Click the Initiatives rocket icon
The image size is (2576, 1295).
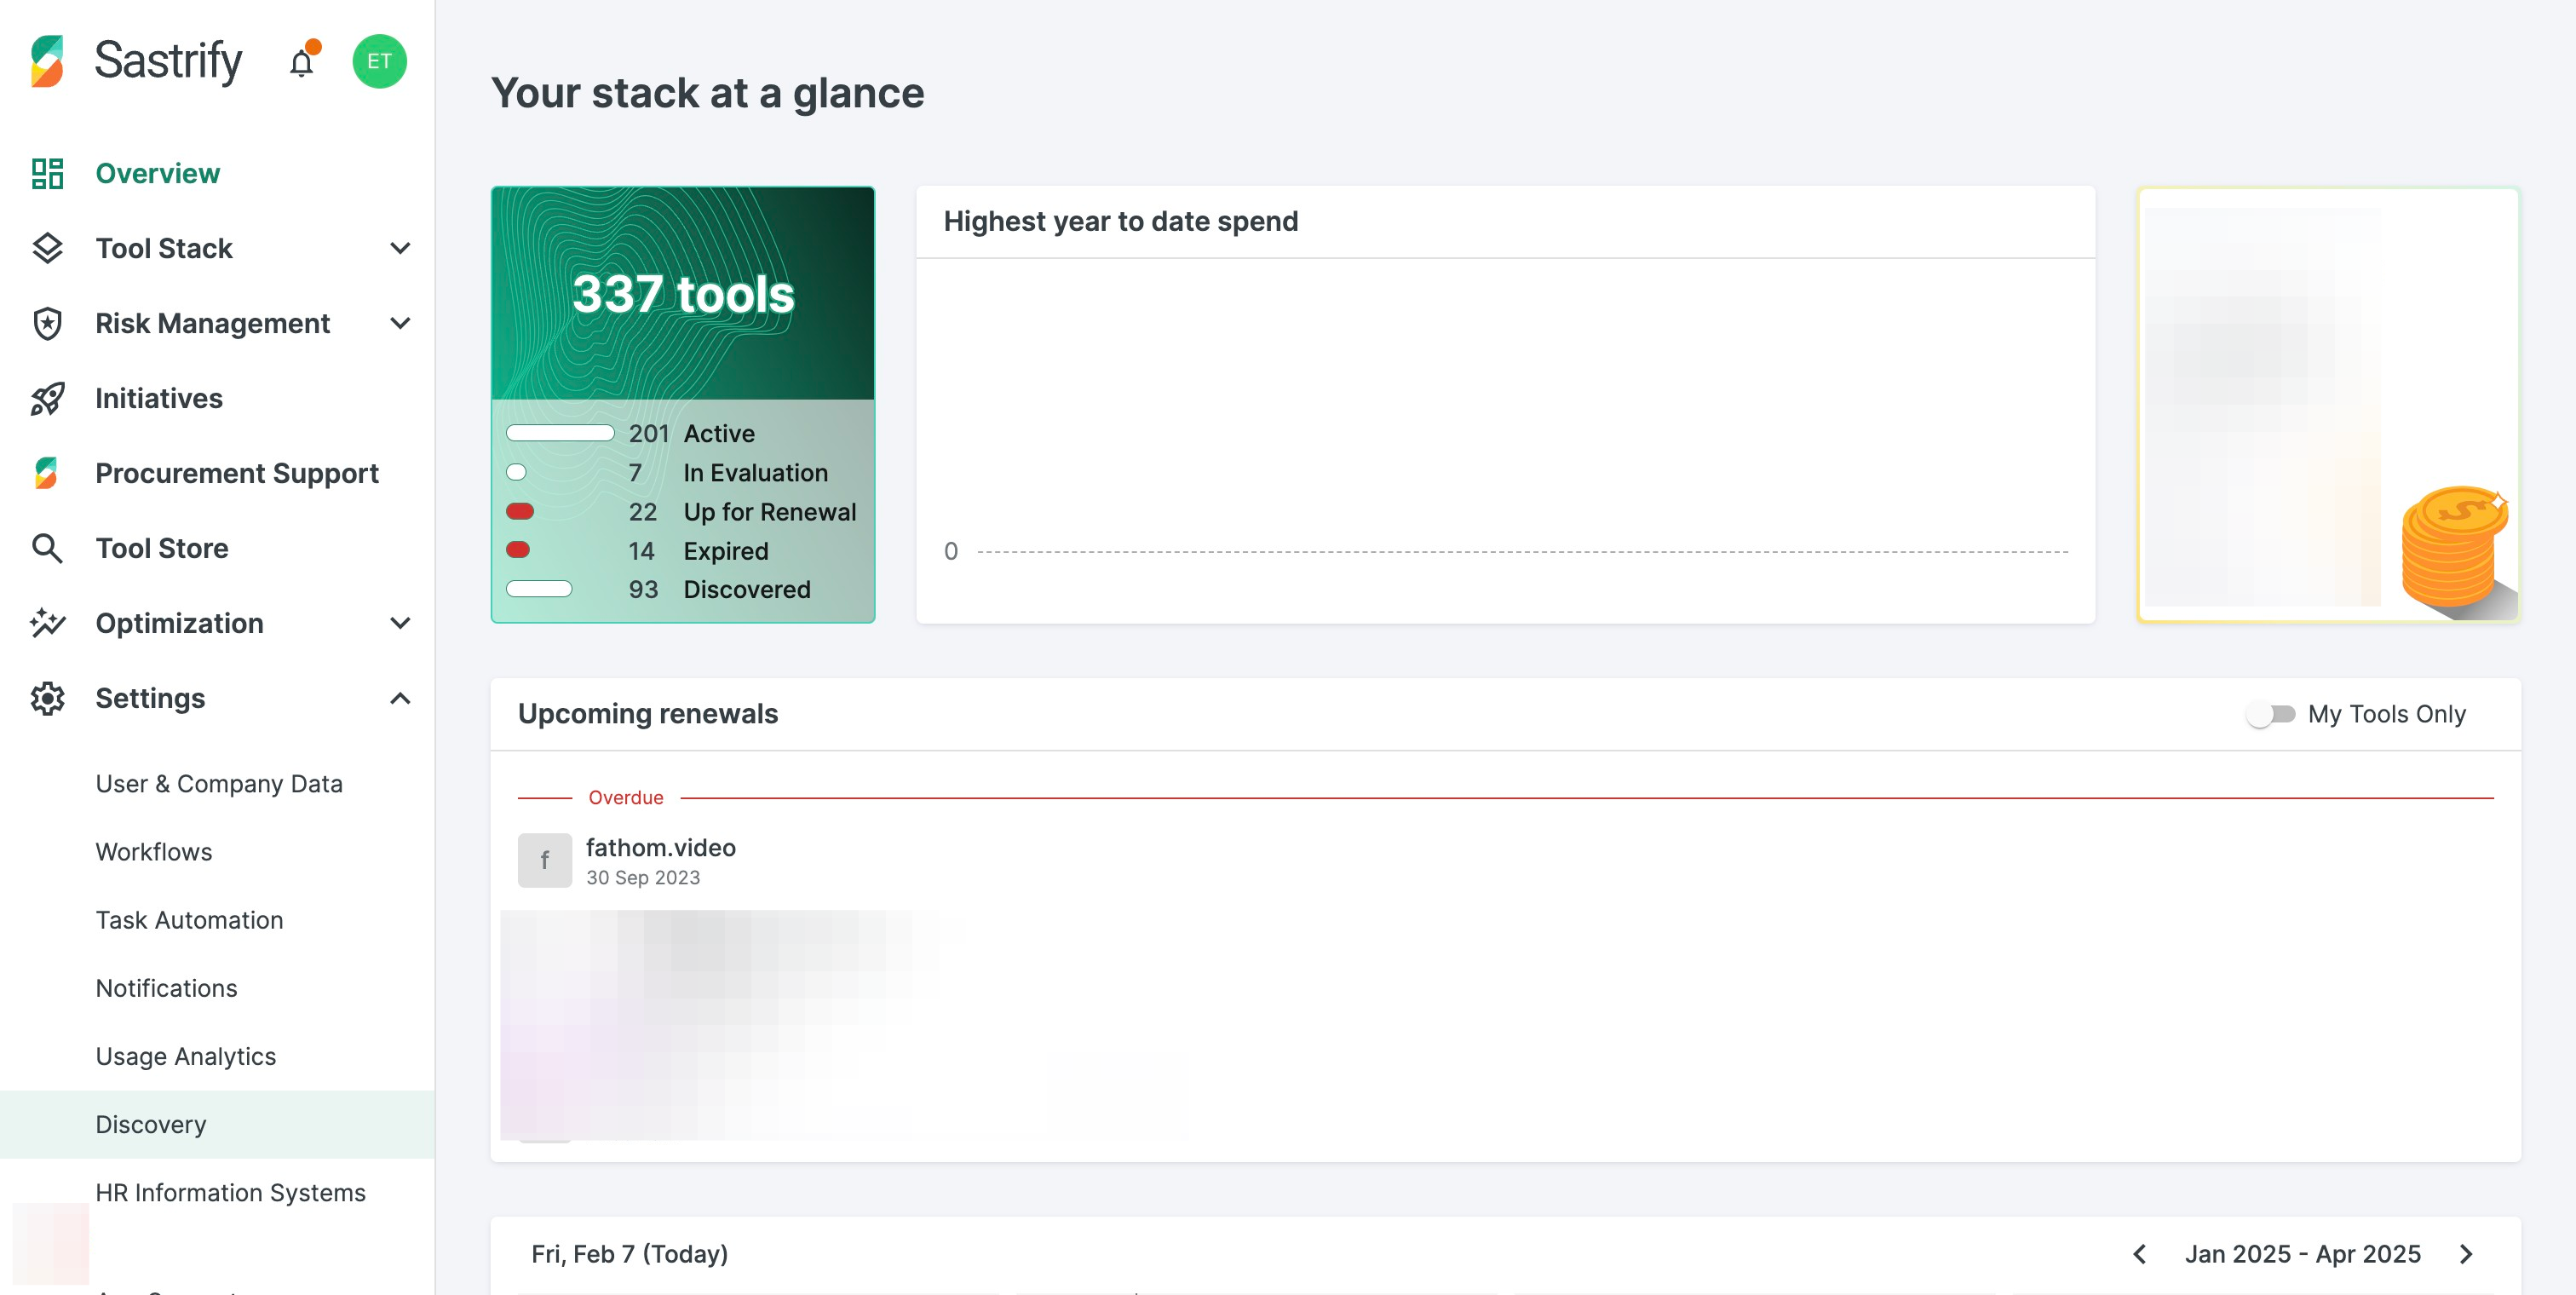47,398
